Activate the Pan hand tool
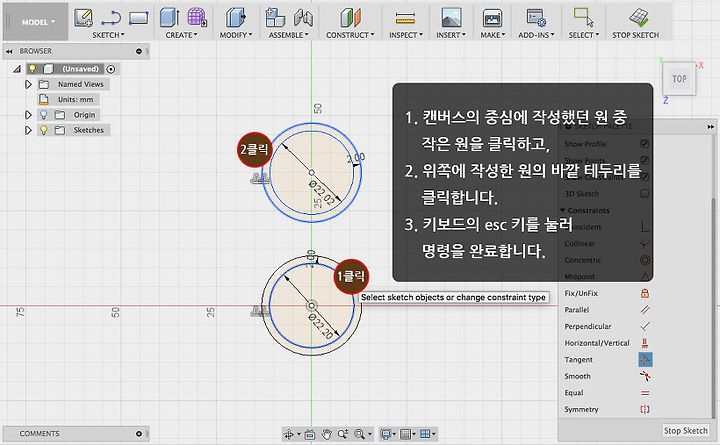This screenshot has height=445, width=720. click(326, 434)
